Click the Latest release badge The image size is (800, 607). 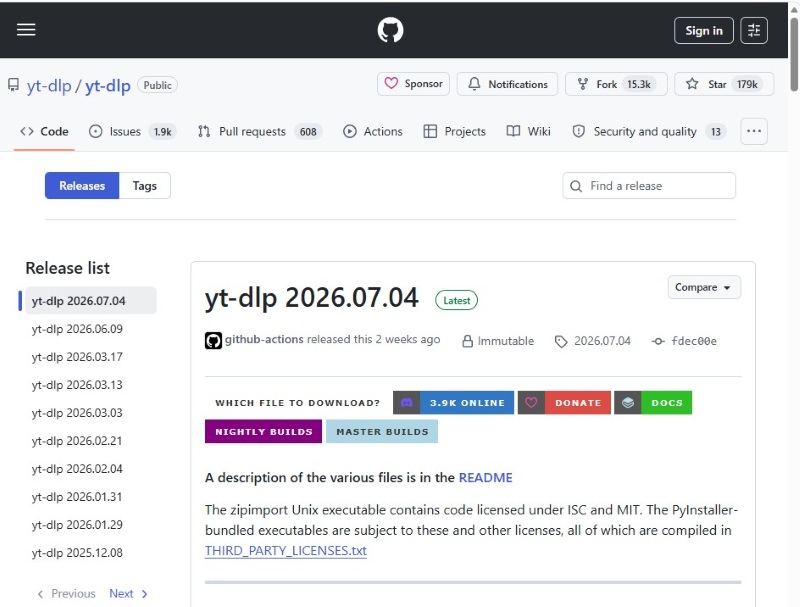(x=456, y=300)
